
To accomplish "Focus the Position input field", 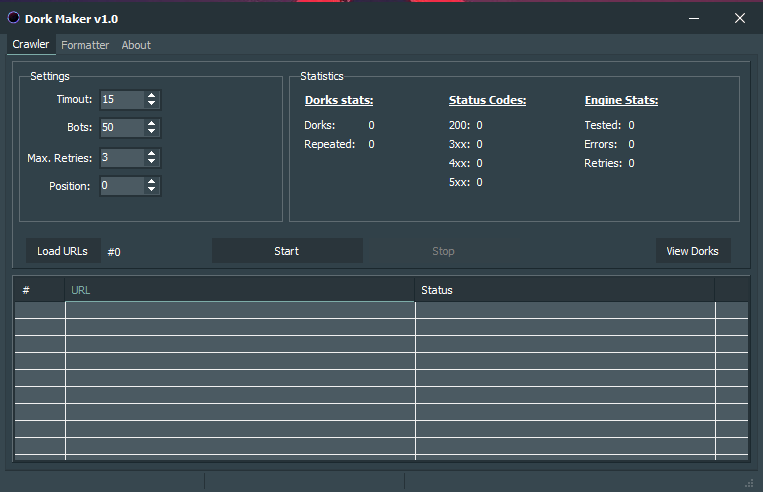I will [122, 185].
